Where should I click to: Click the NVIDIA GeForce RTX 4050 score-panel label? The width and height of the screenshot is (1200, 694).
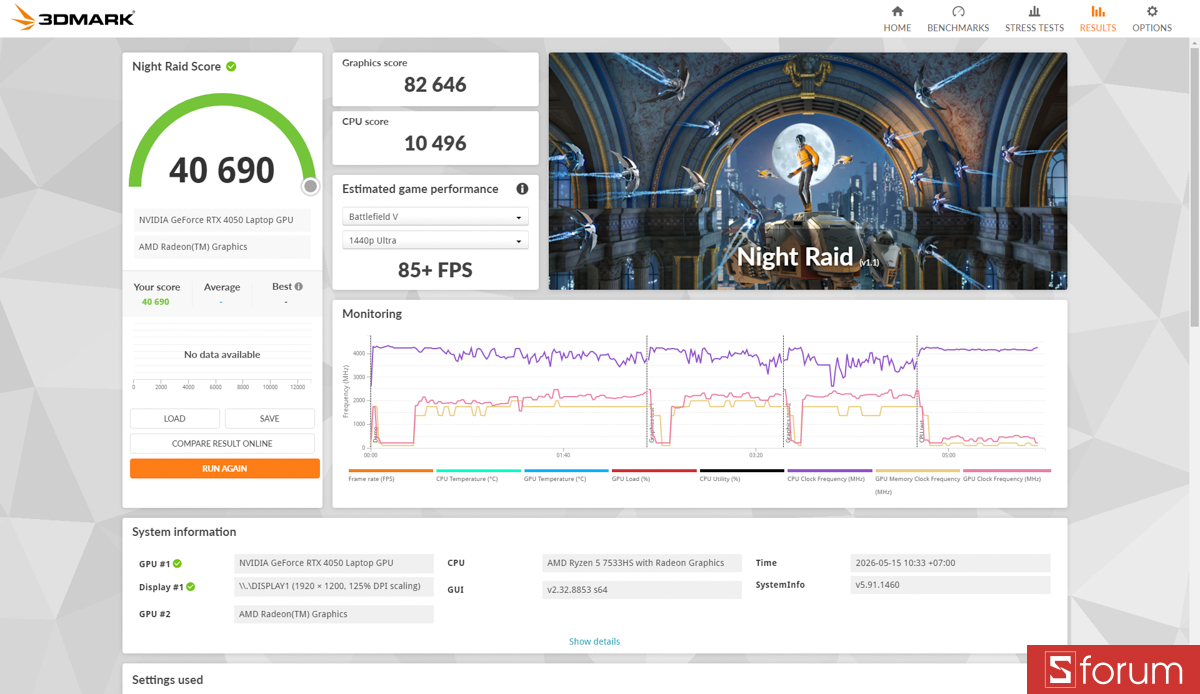pyautogui.click(x=222, y=221)
